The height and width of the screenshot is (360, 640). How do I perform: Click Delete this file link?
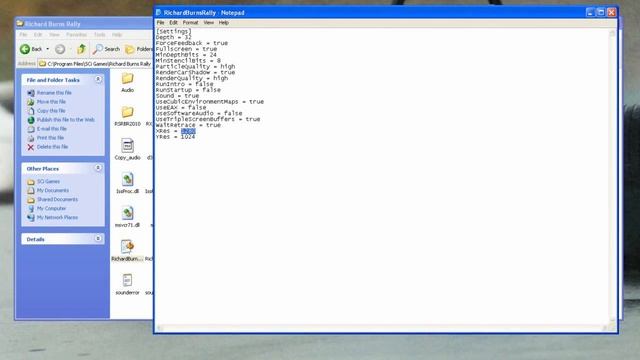[52, 147]
